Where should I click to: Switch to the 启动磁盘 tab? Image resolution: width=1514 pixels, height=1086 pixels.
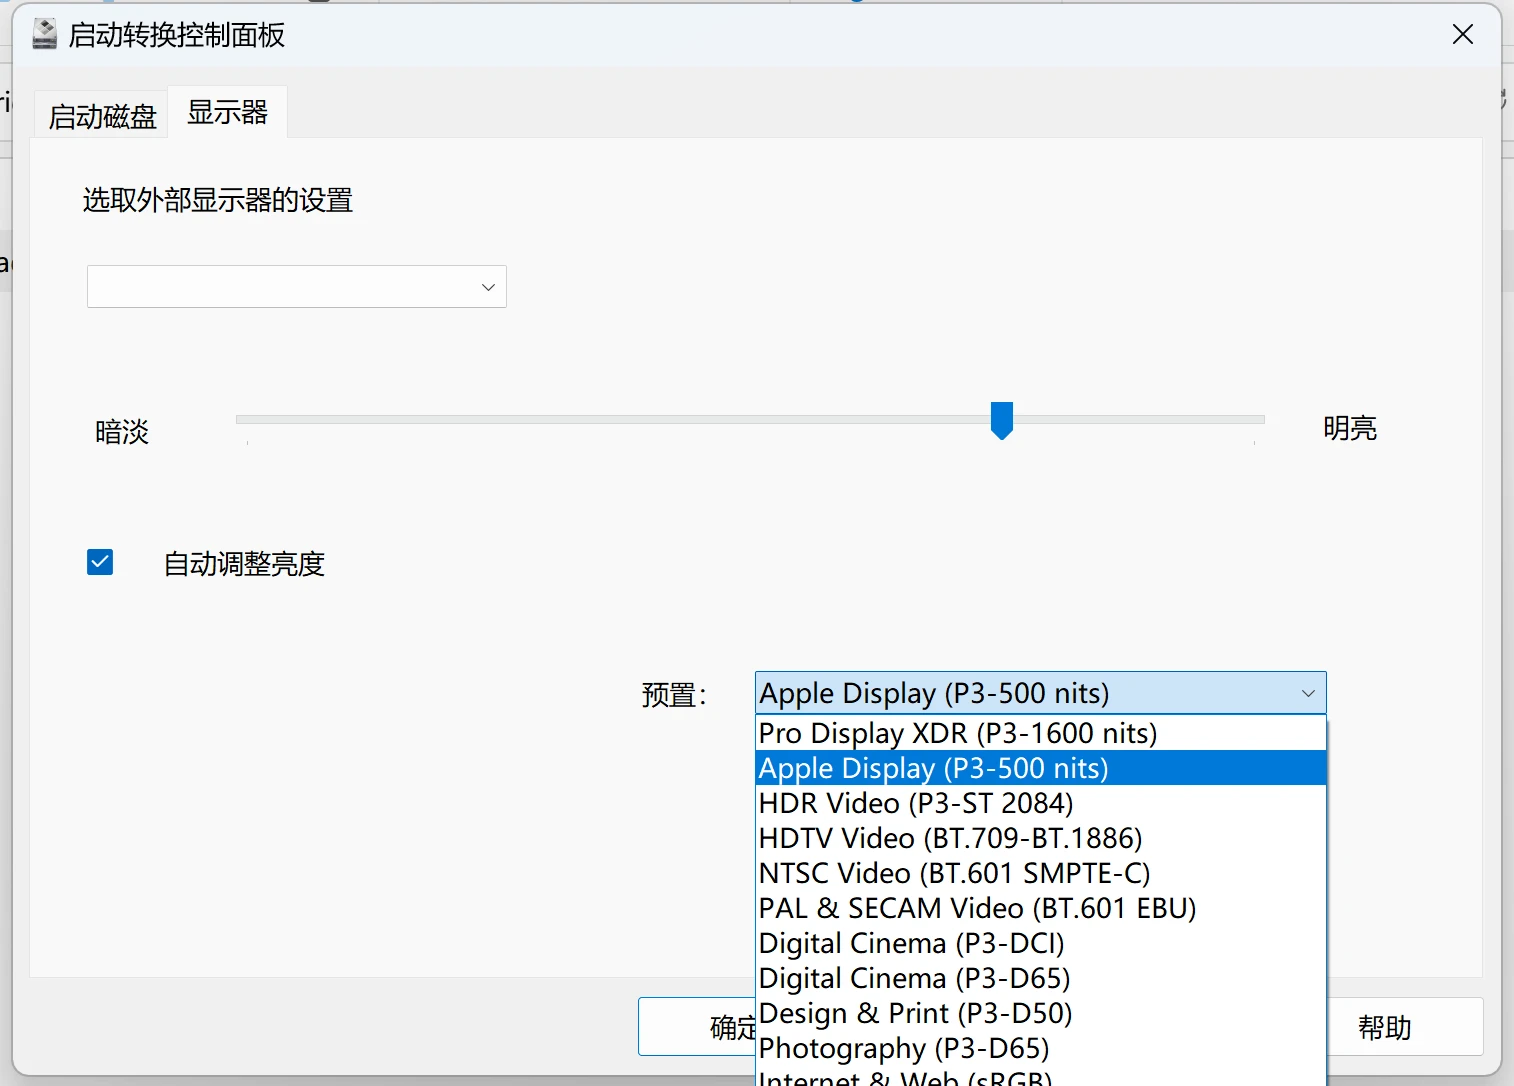point(102,116)
